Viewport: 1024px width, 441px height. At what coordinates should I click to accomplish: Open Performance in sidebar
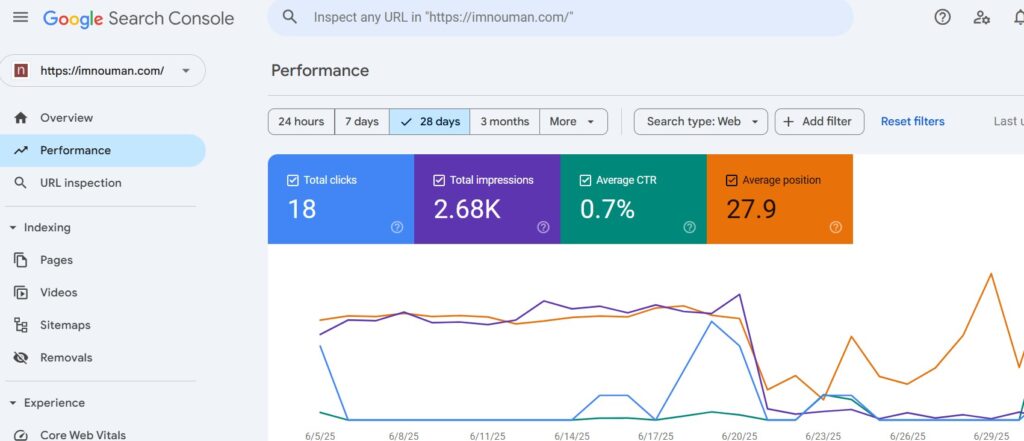coord(103,150)
